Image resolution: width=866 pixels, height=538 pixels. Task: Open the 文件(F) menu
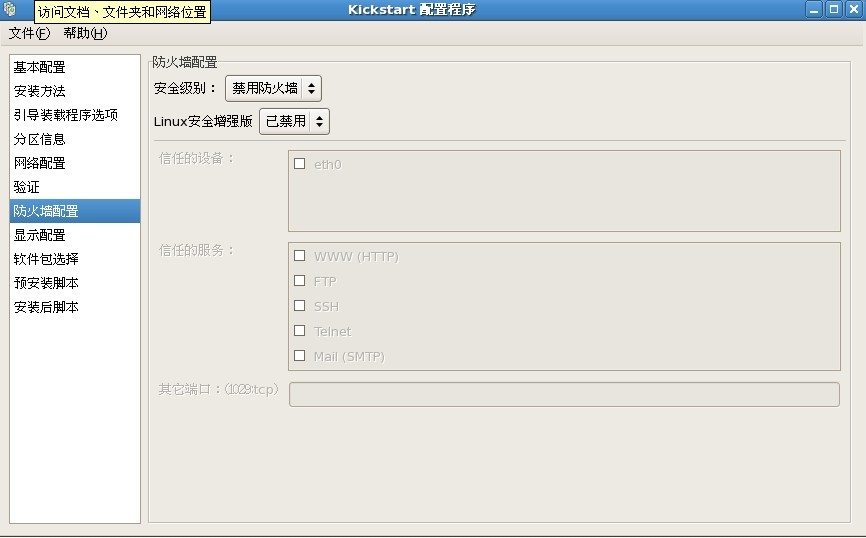tap(29, 33)
